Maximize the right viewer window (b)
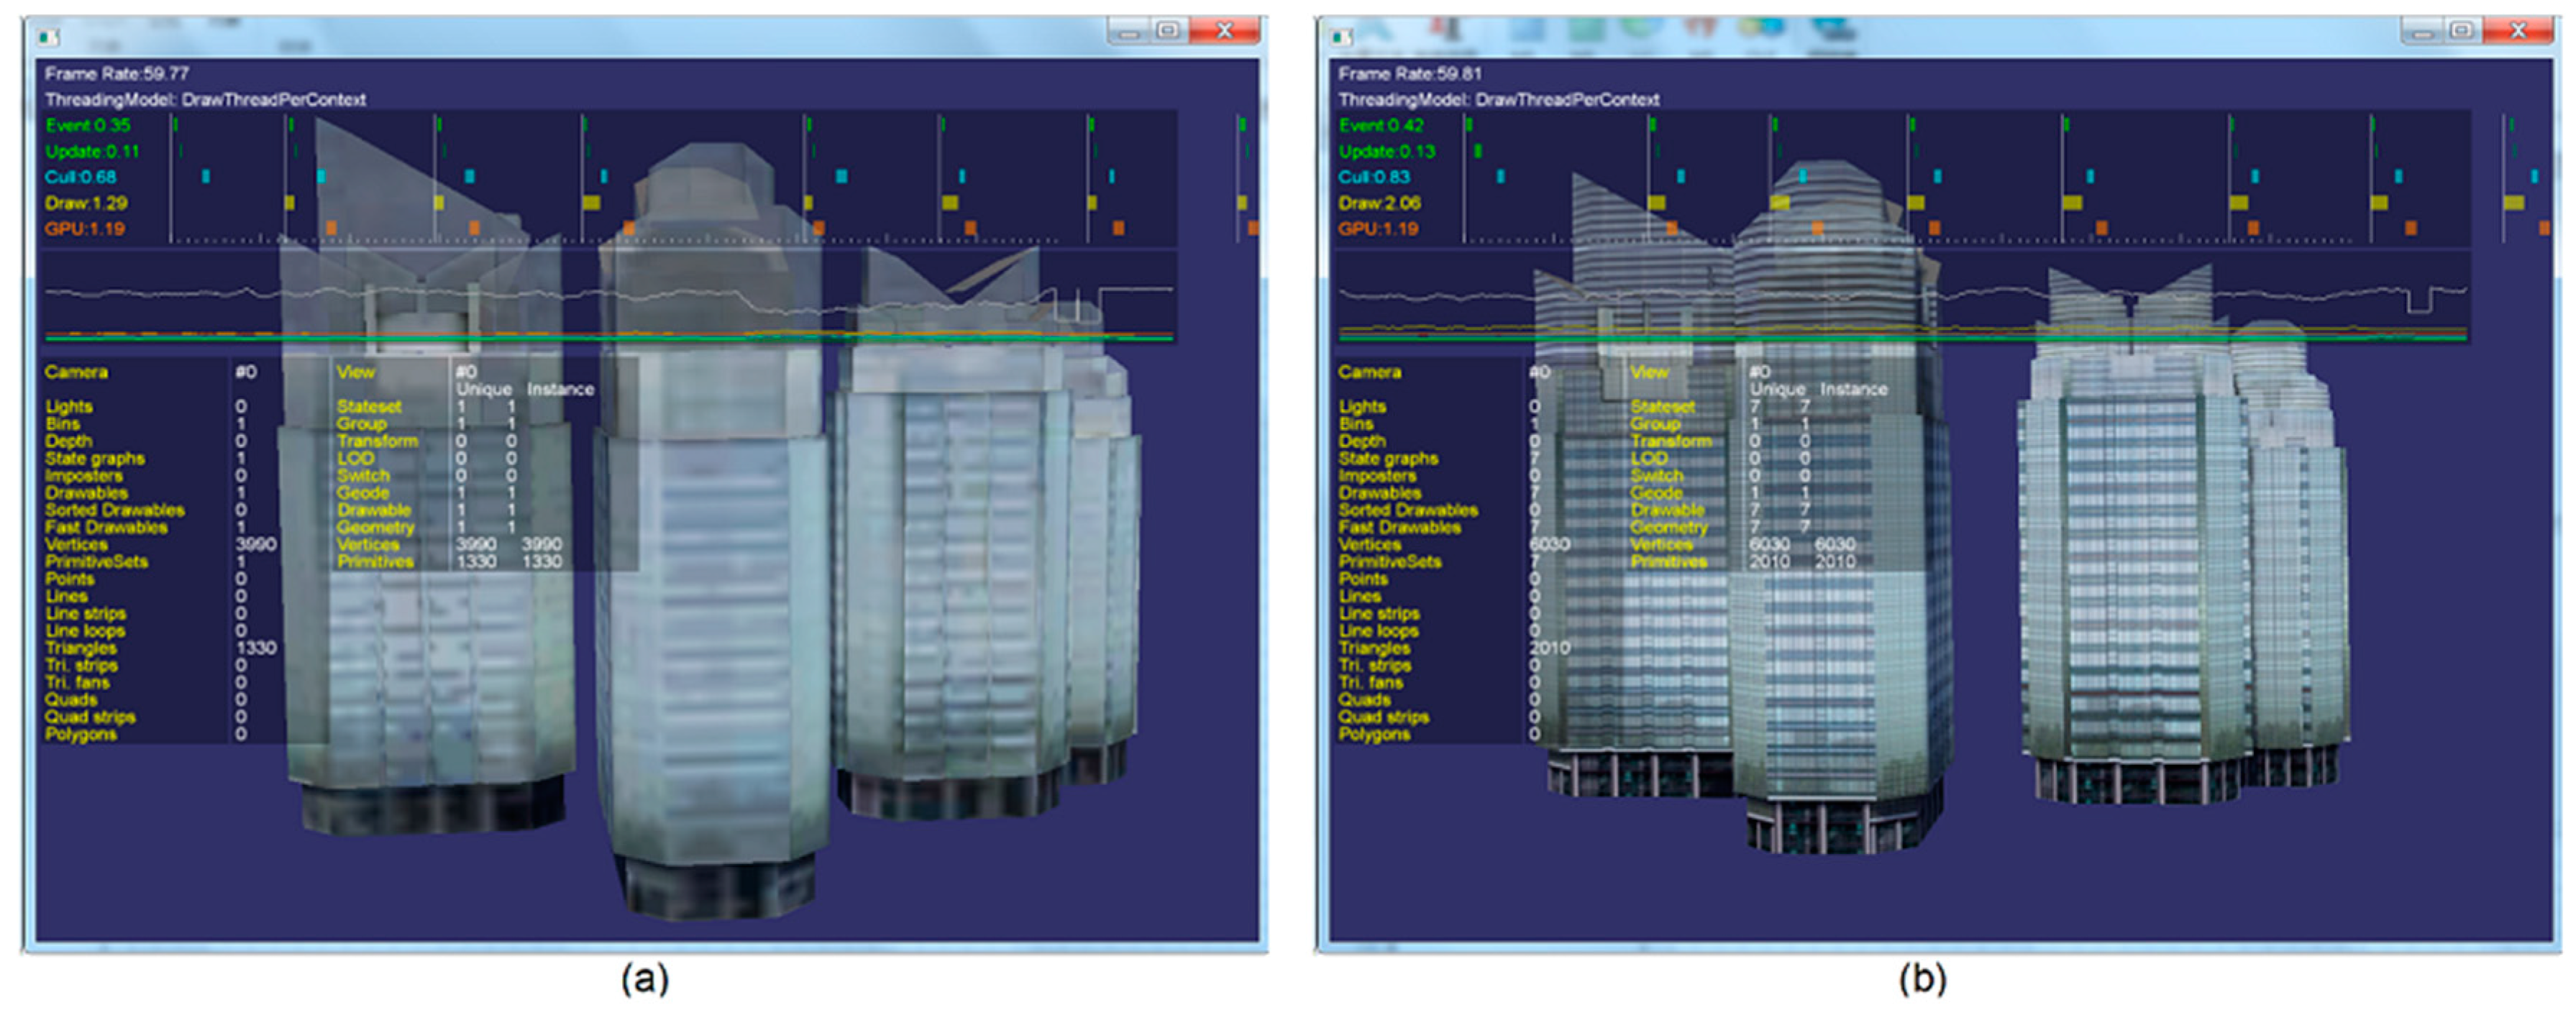 tap(2462, 31)
